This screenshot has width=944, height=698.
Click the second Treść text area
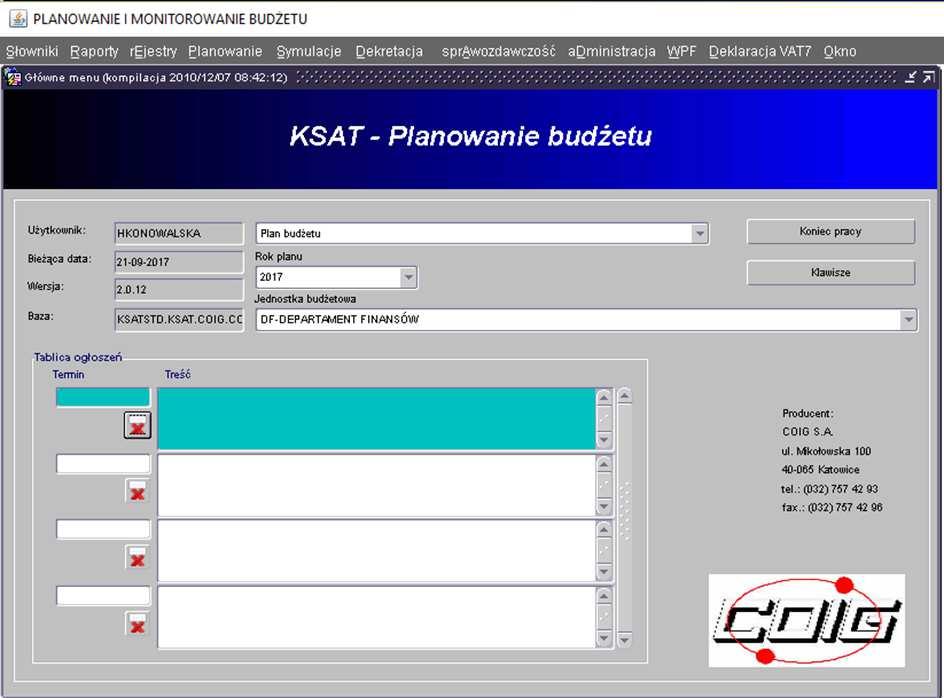coord(376,485)
